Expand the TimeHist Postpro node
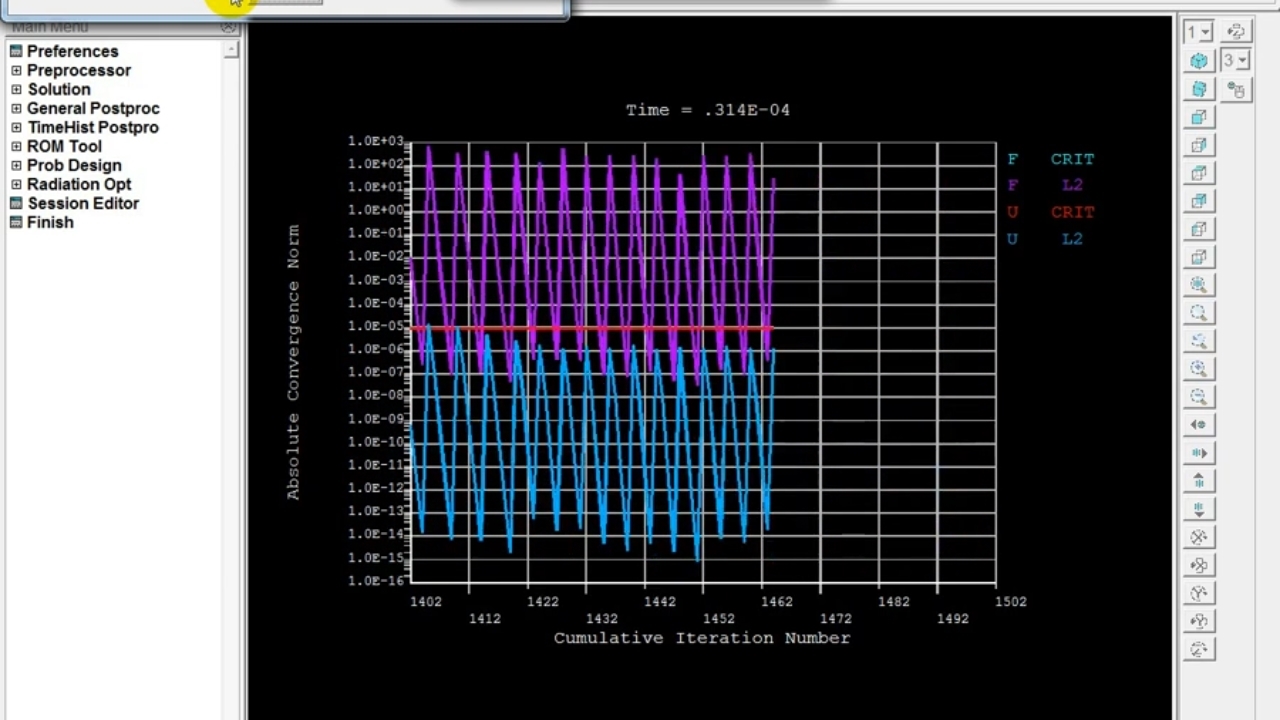This screenshot has width=1280, height=720. pyautogui.click(x=16, y=128)
